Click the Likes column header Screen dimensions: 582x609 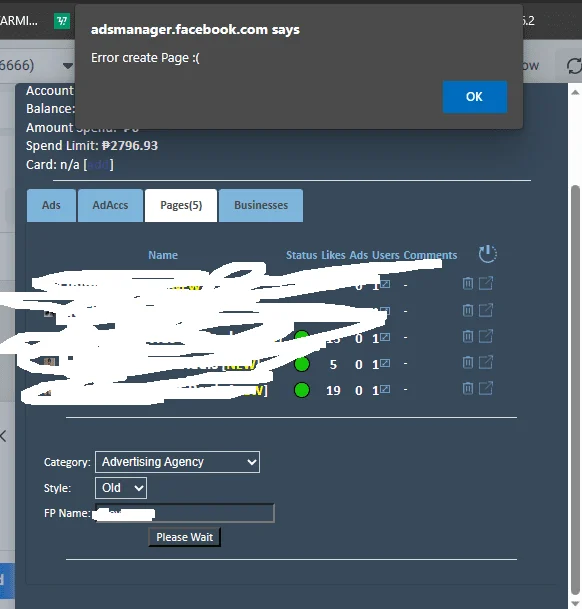(x=333, y=255)
